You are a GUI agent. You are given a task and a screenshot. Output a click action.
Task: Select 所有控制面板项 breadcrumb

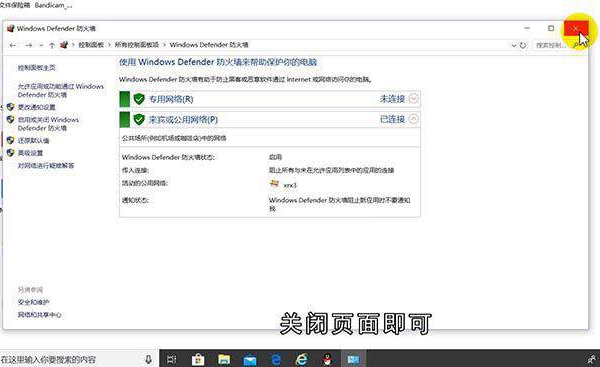[137, 45]
